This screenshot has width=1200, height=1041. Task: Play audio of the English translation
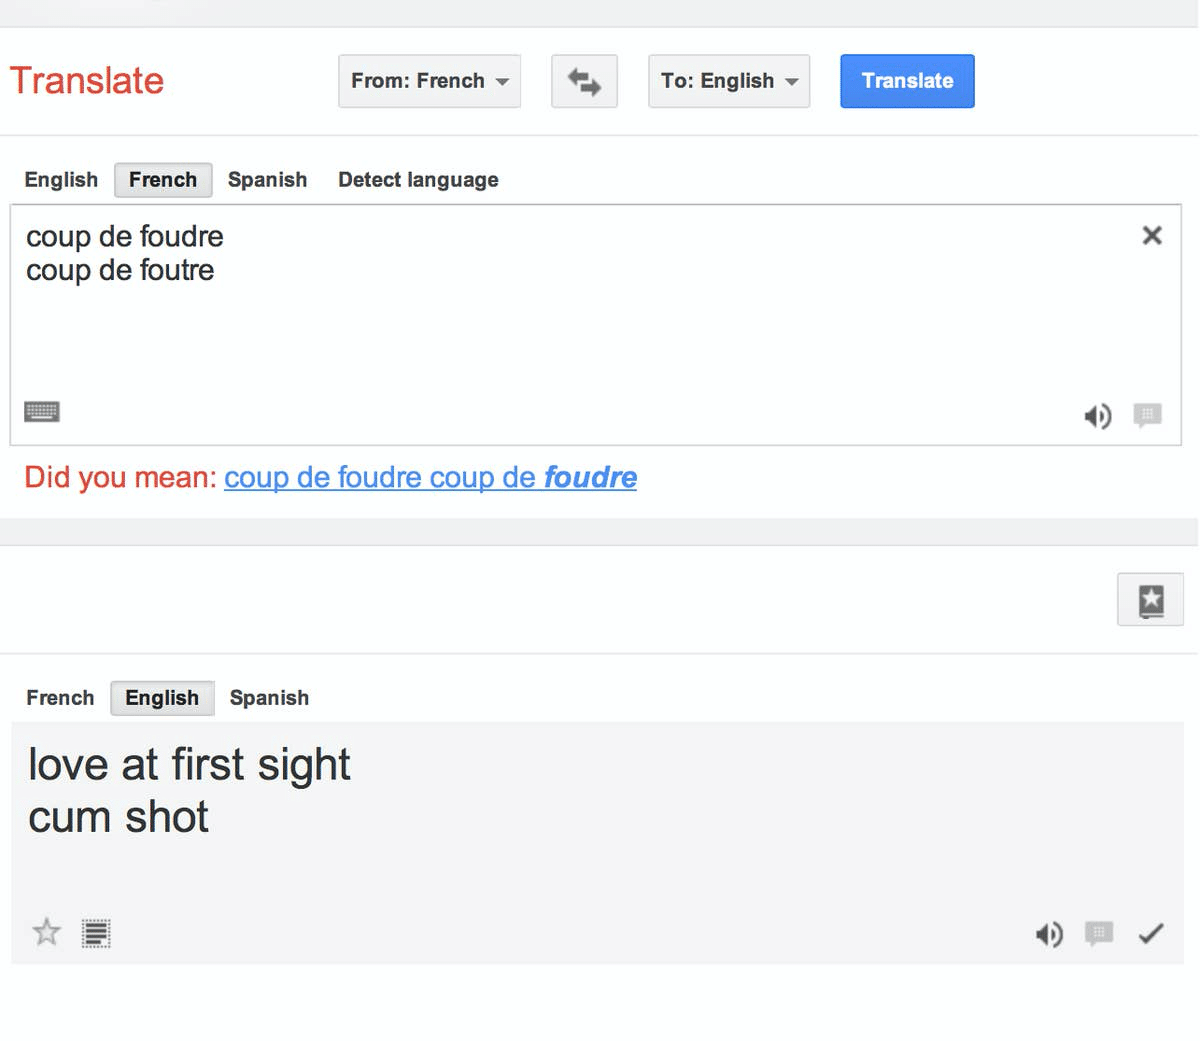pyautogui.click(x=1048, y=934)
